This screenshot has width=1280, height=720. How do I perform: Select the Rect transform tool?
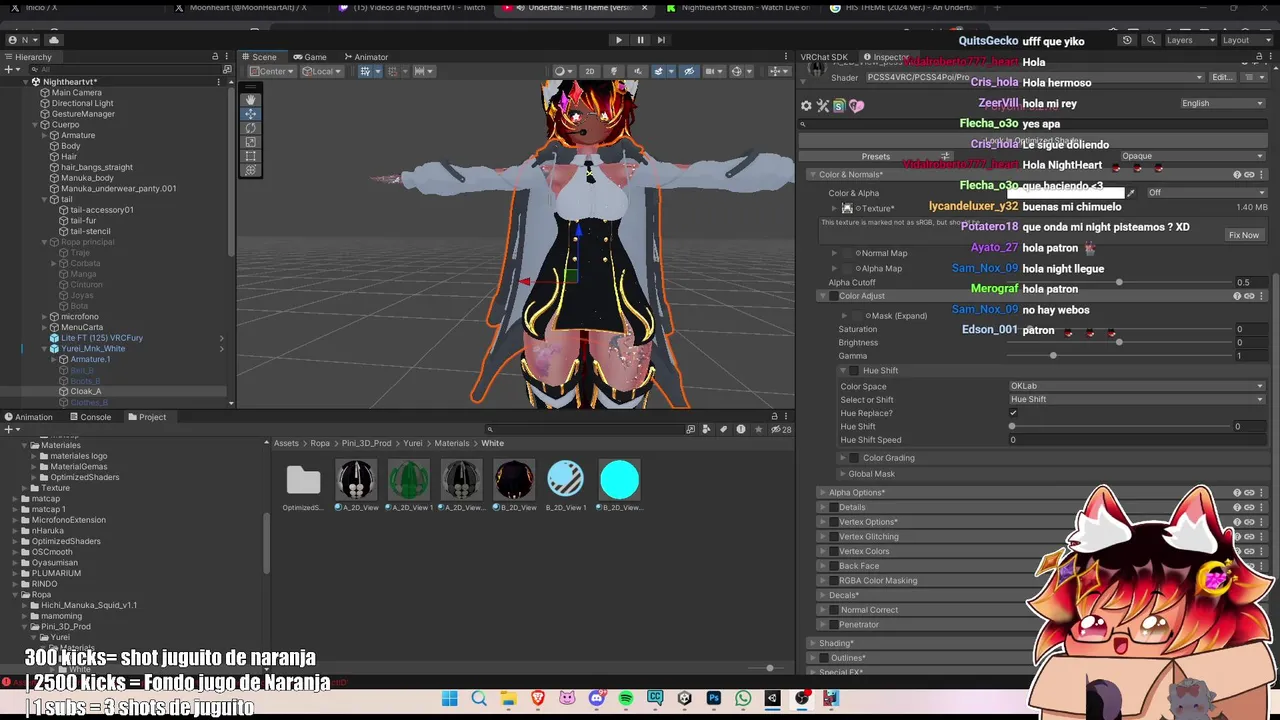click(x=250, y=156)
